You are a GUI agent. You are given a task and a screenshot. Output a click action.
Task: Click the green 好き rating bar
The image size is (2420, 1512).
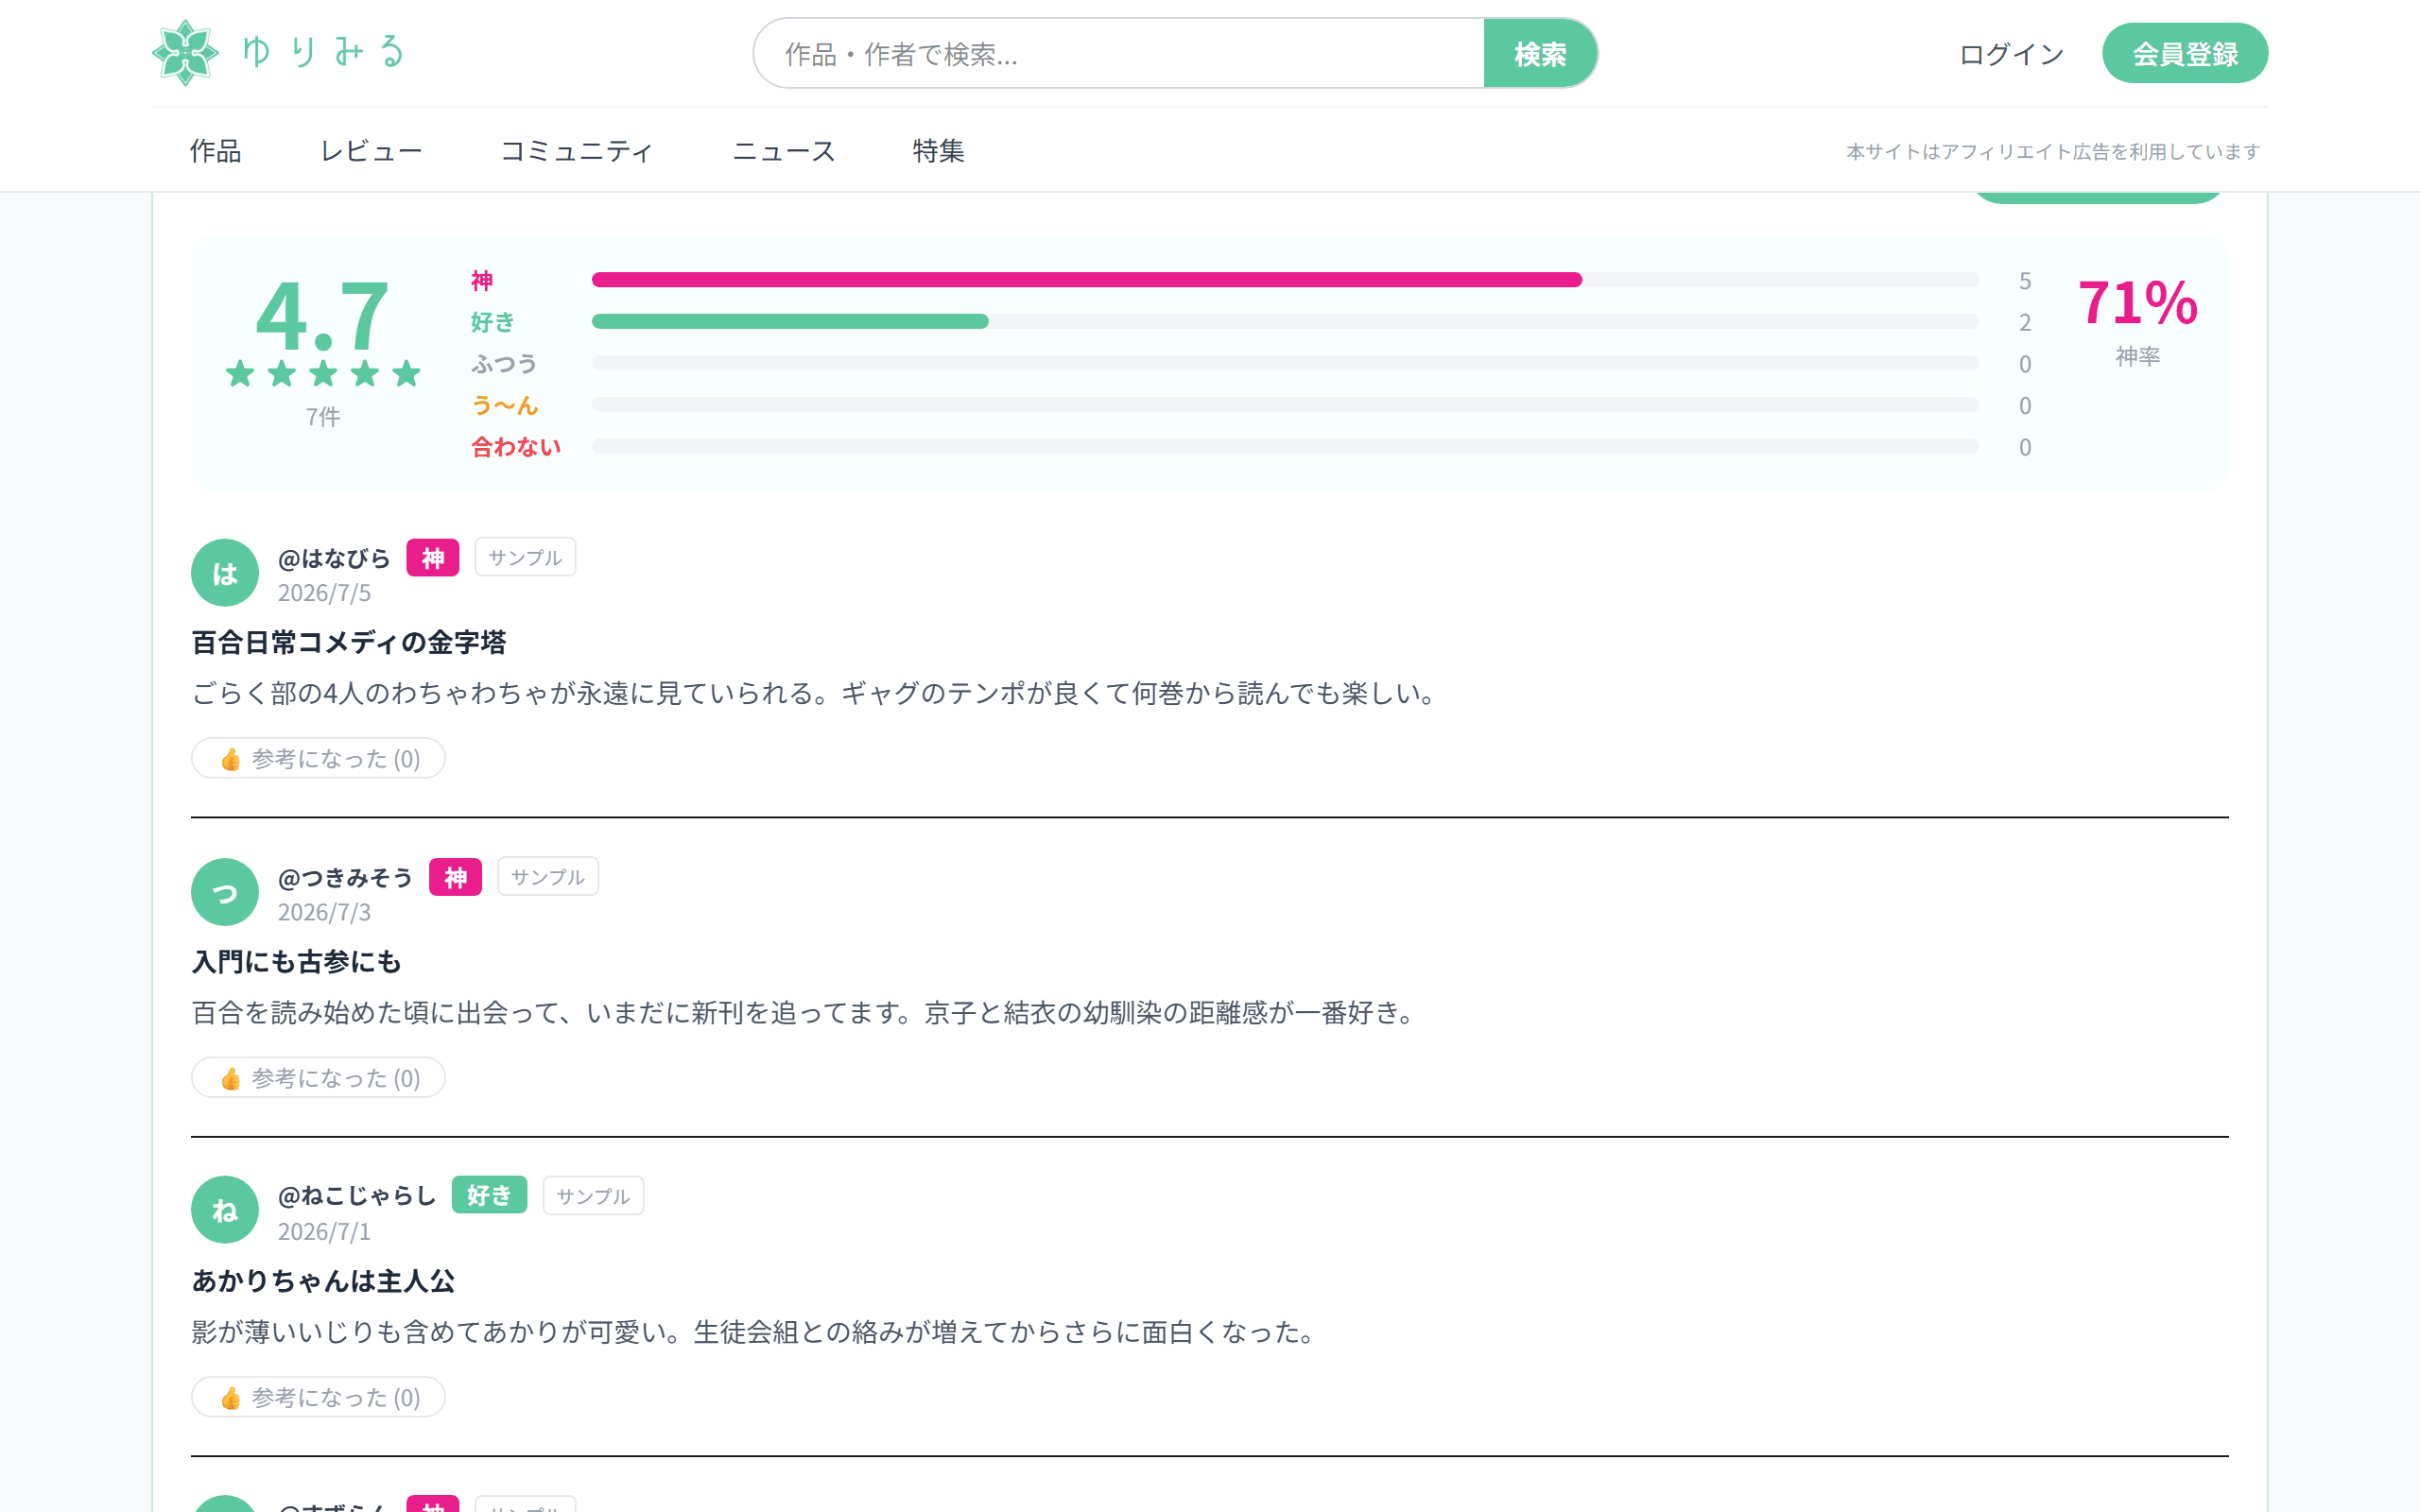pos(790,321)
